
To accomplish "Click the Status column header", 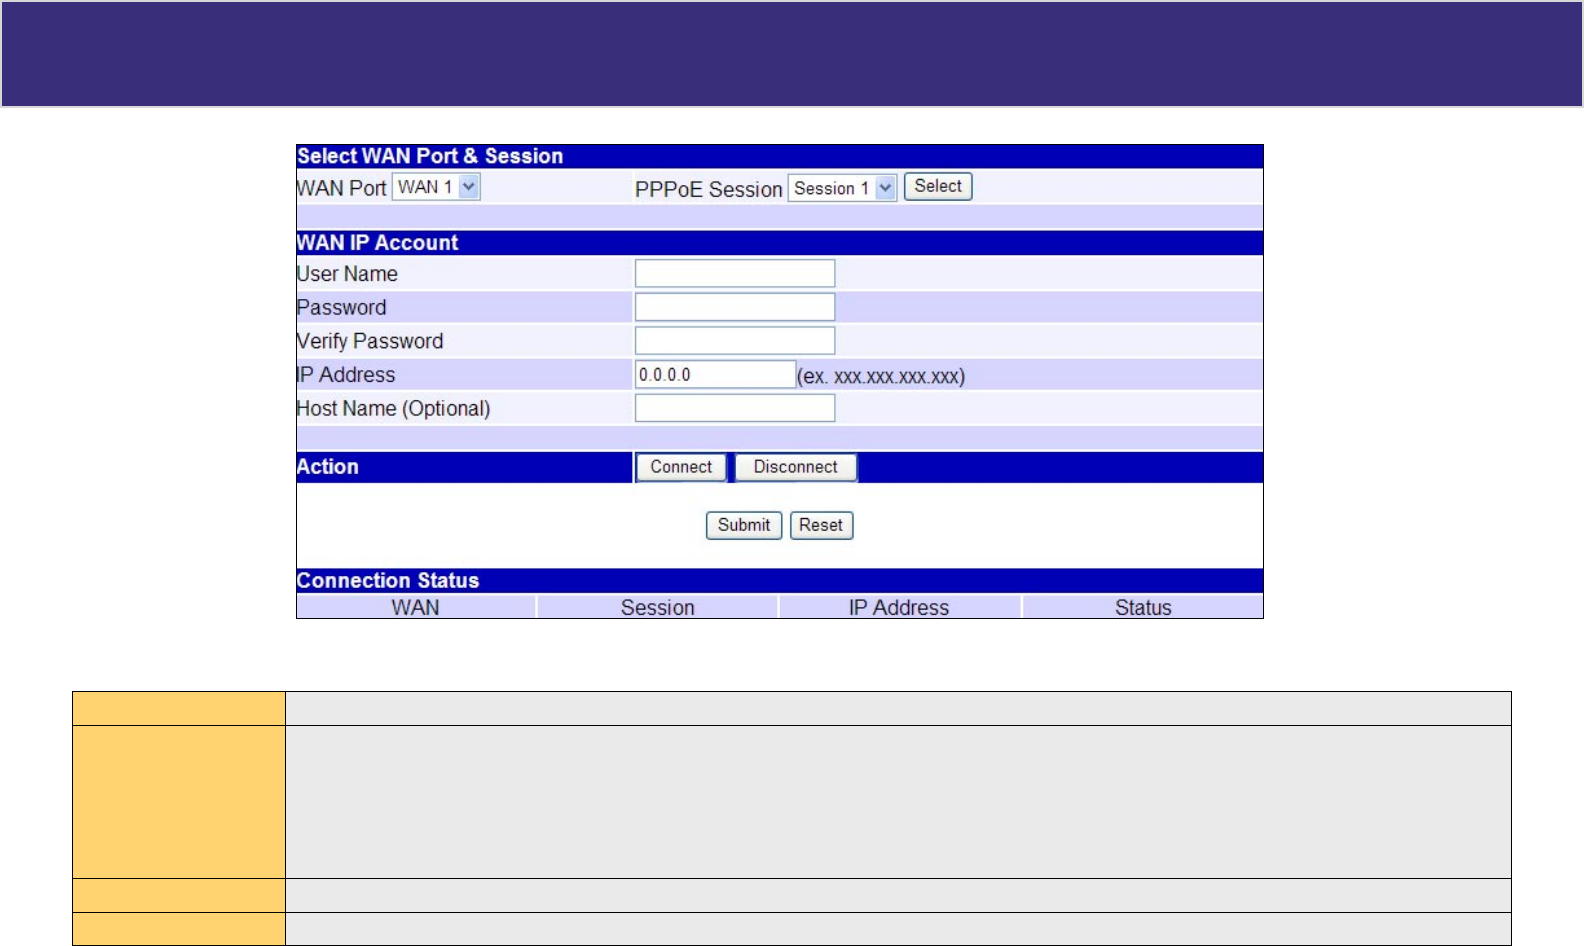I will (1142, 607).
